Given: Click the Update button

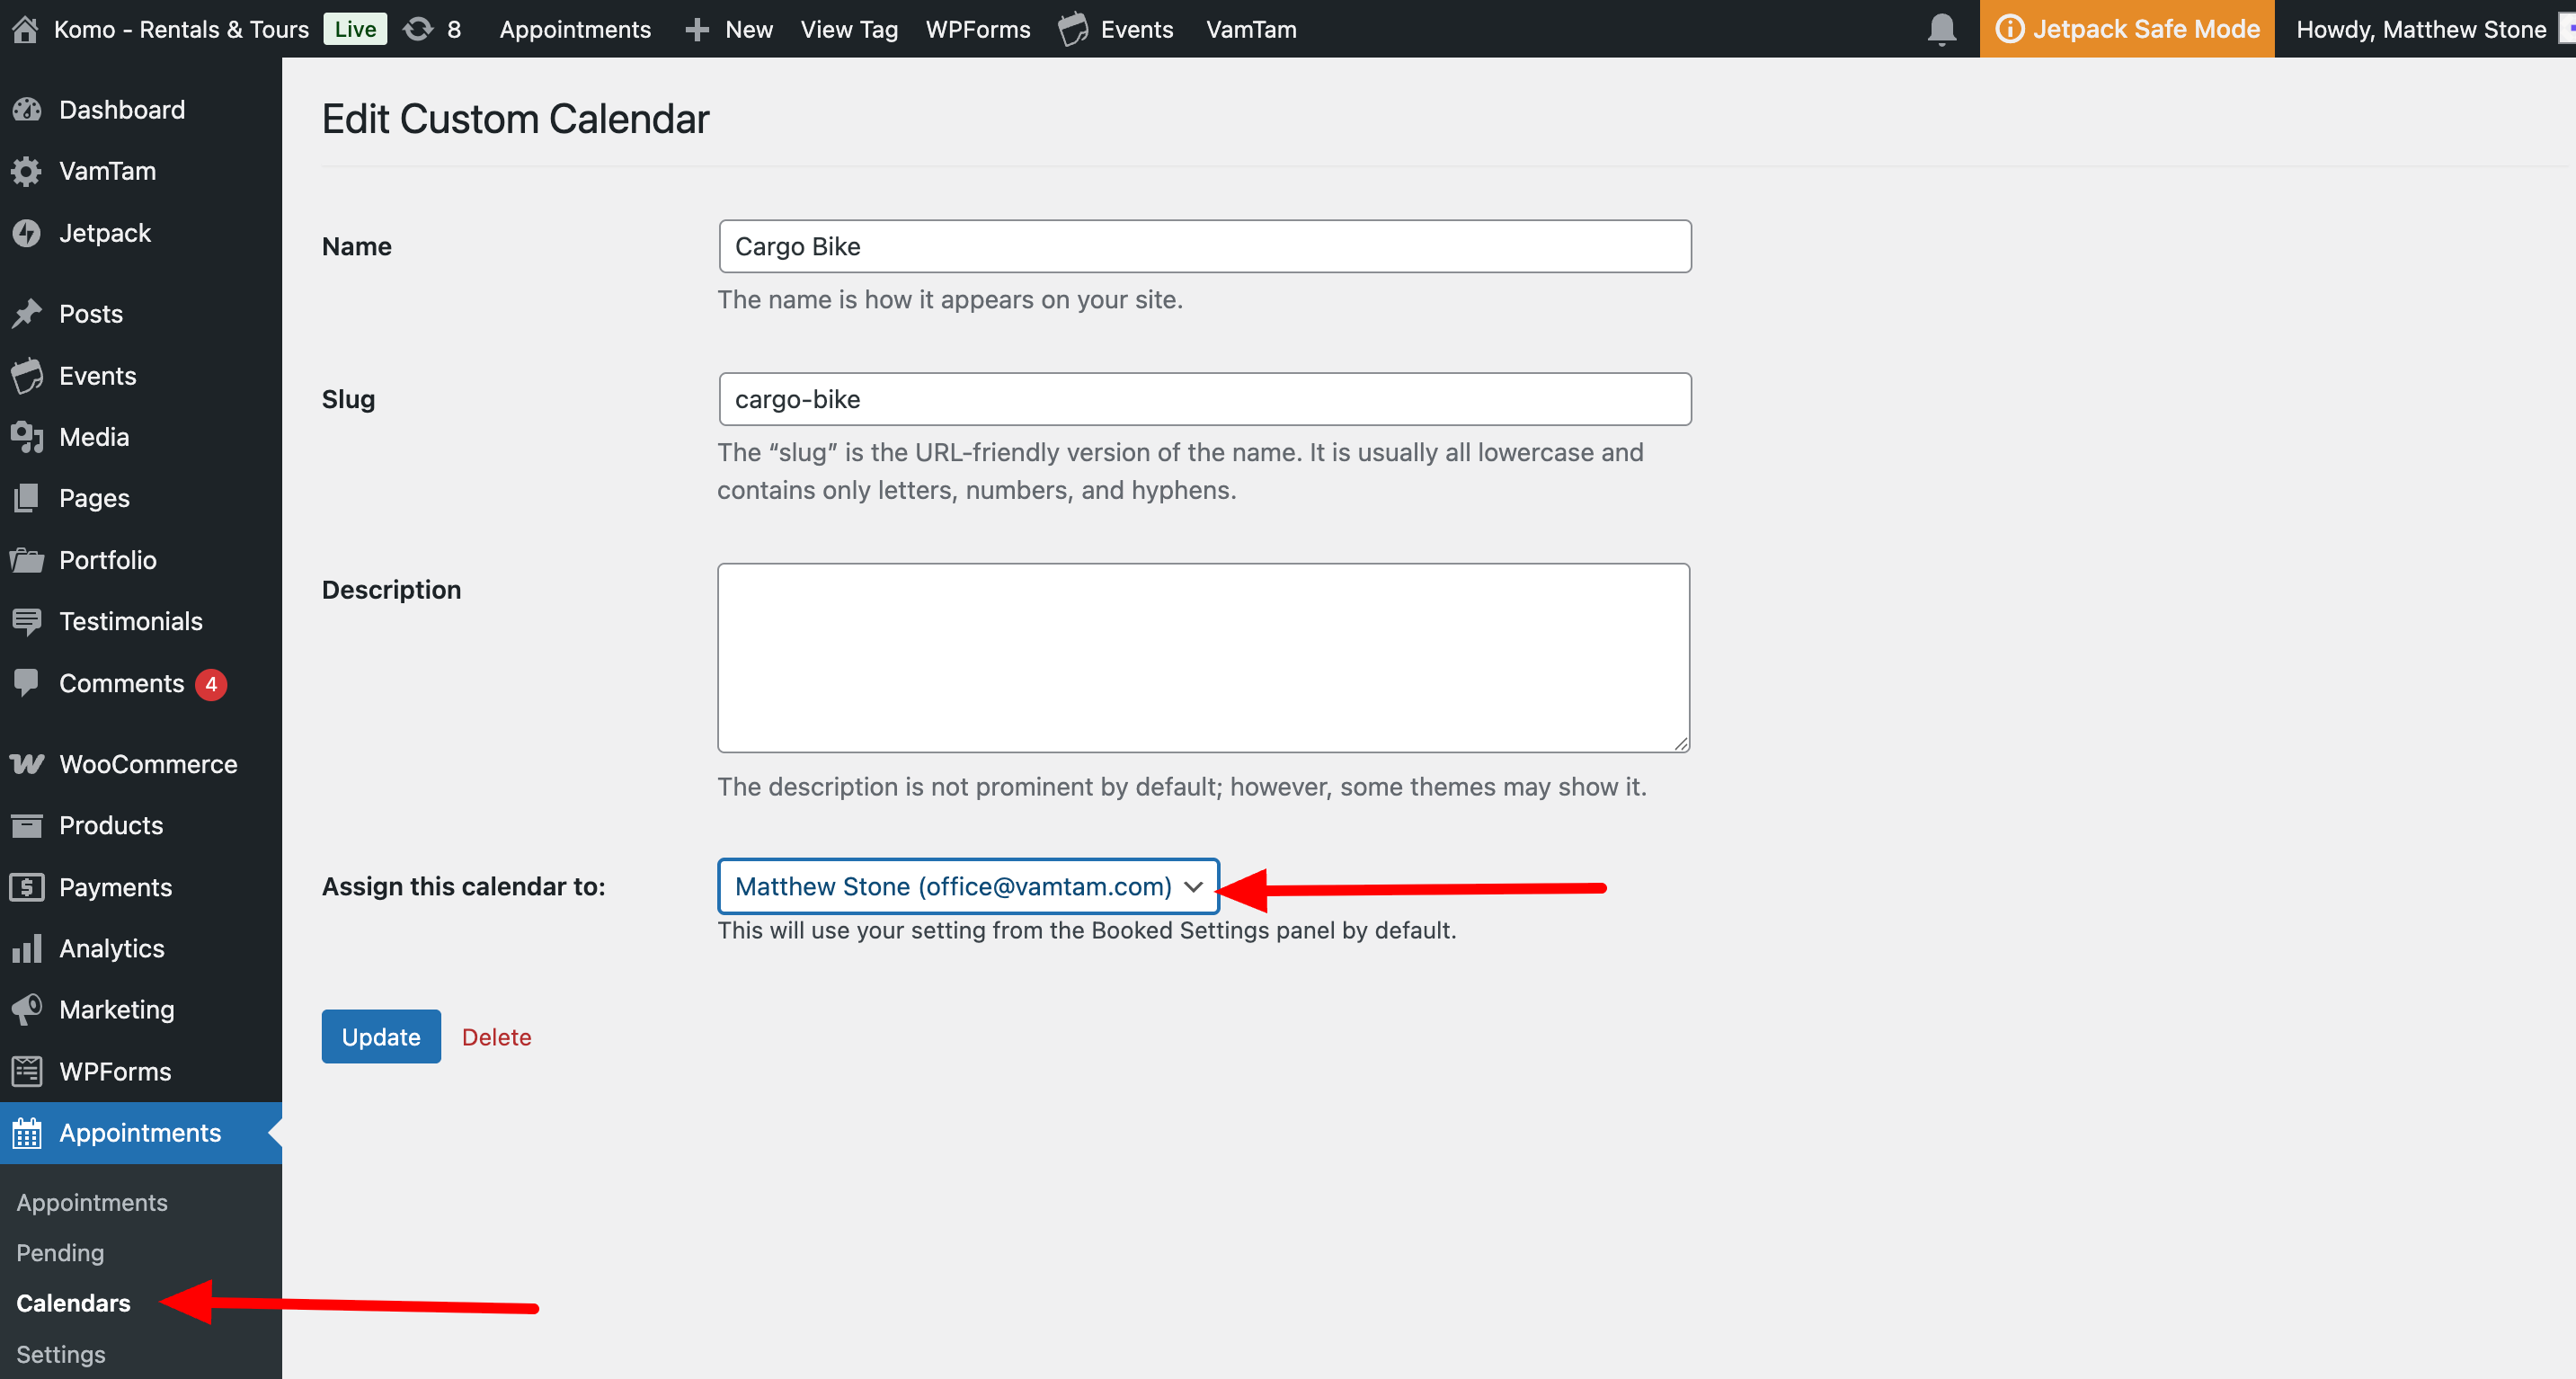Looking at the screenshot, I should tap(380, 1036).
